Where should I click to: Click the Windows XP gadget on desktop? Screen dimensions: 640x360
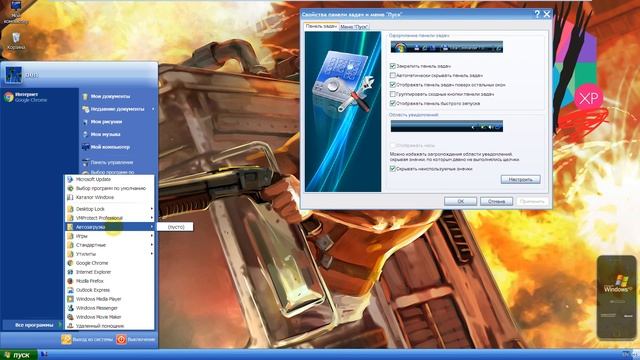pos(616,298)
